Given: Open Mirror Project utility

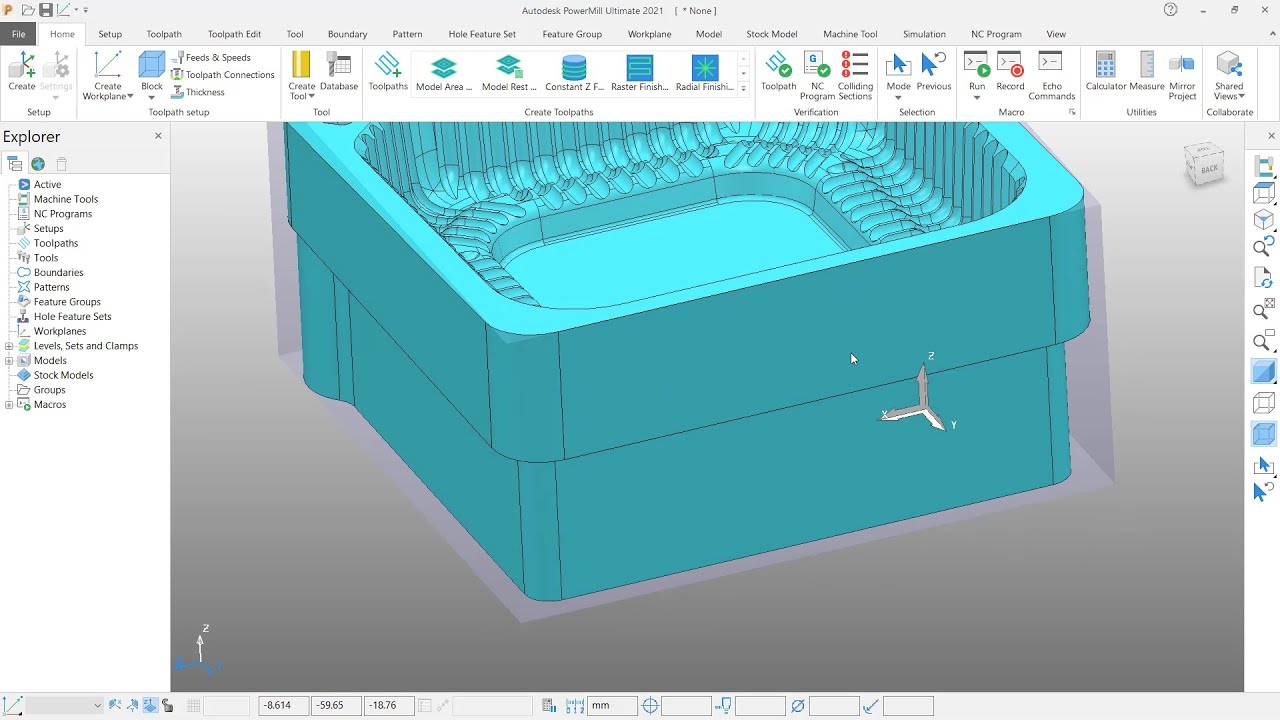Looking at the screenshot, I should pos(1182,76).
